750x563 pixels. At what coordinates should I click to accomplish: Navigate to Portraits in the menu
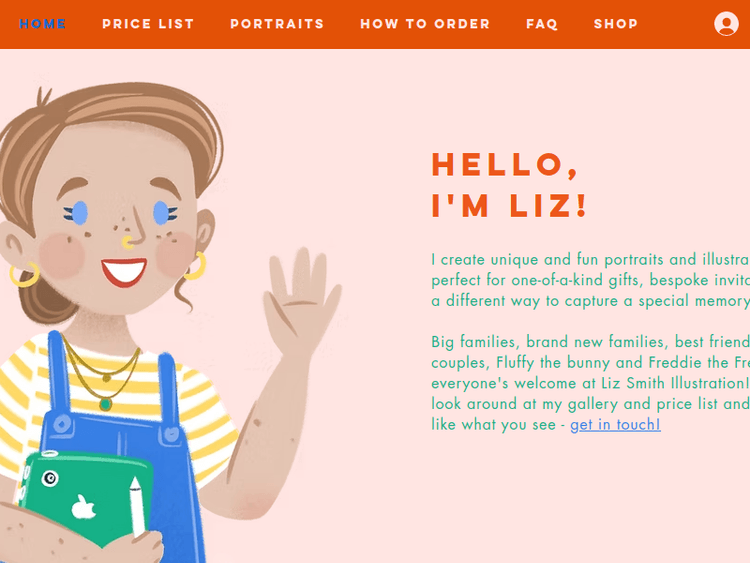[x=277, y=24]
